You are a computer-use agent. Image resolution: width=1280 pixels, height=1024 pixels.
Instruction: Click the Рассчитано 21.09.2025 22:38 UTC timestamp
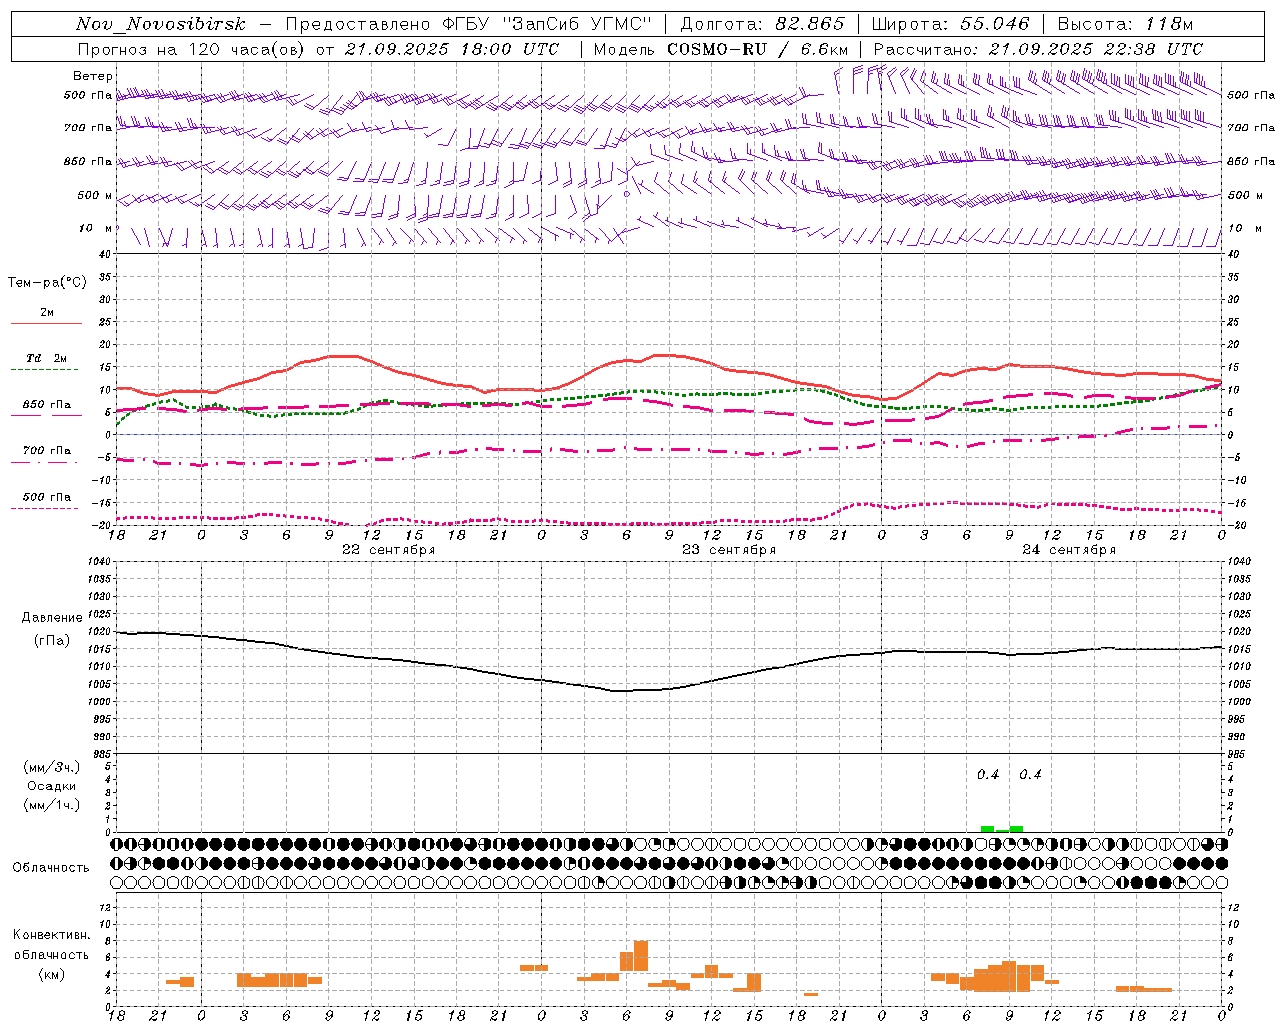(1038, 49)
